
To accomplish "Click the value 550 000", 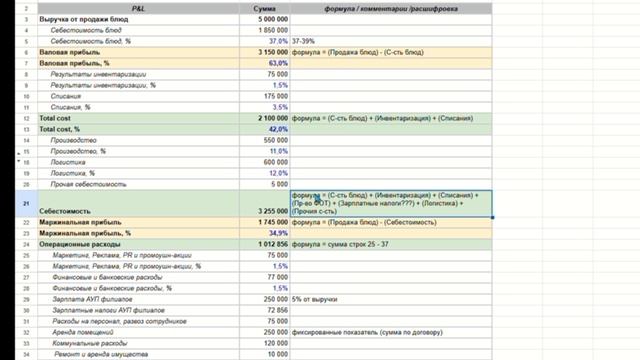I will tap(264, 140).
